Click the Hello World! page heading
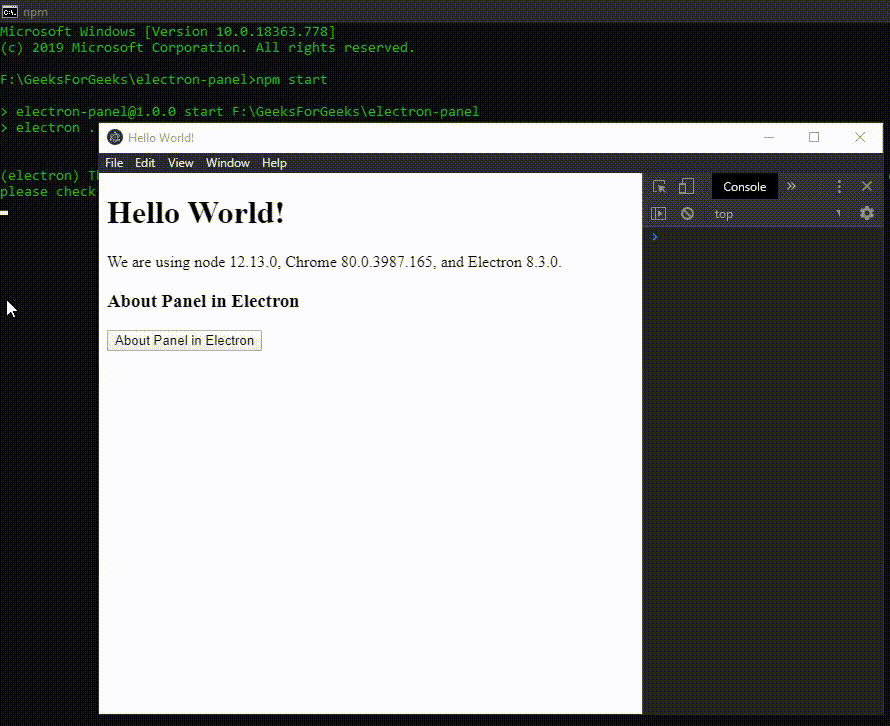This screenshot has height=726, width=890. pyautogui.click(x=196, y=213)
